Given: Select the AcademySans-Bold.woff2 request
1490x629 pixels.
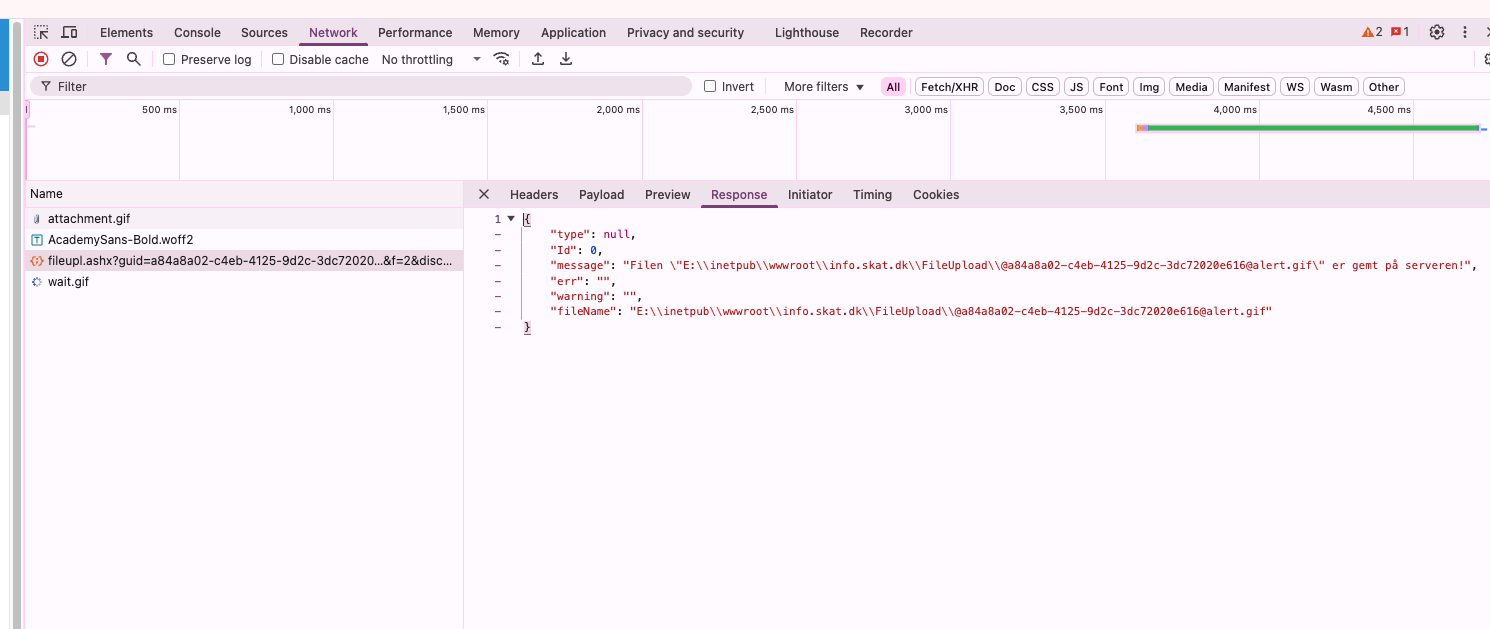Looking at the screenshot, I should click(x=244, y=240).
